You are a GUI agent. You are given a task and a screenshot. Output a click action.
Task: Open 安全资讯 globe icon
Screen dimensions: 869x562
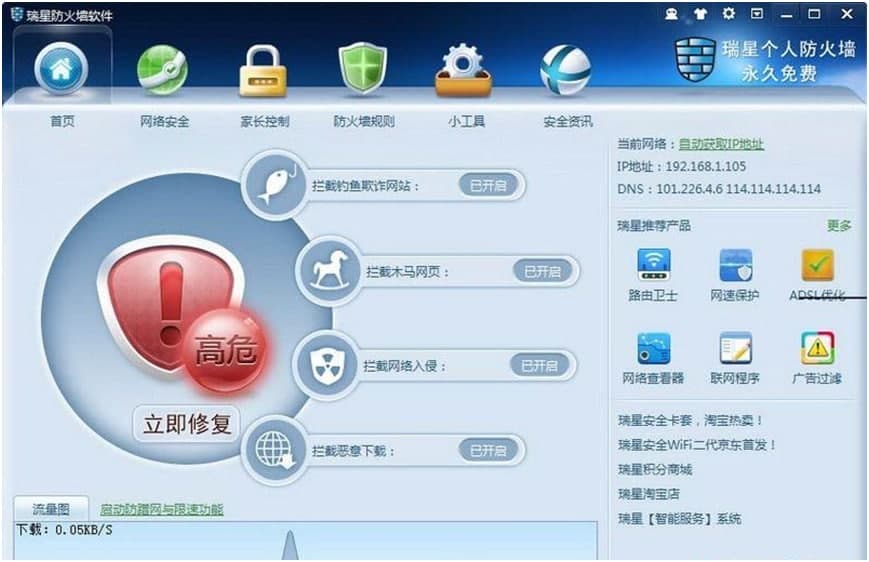click(565, 70)
